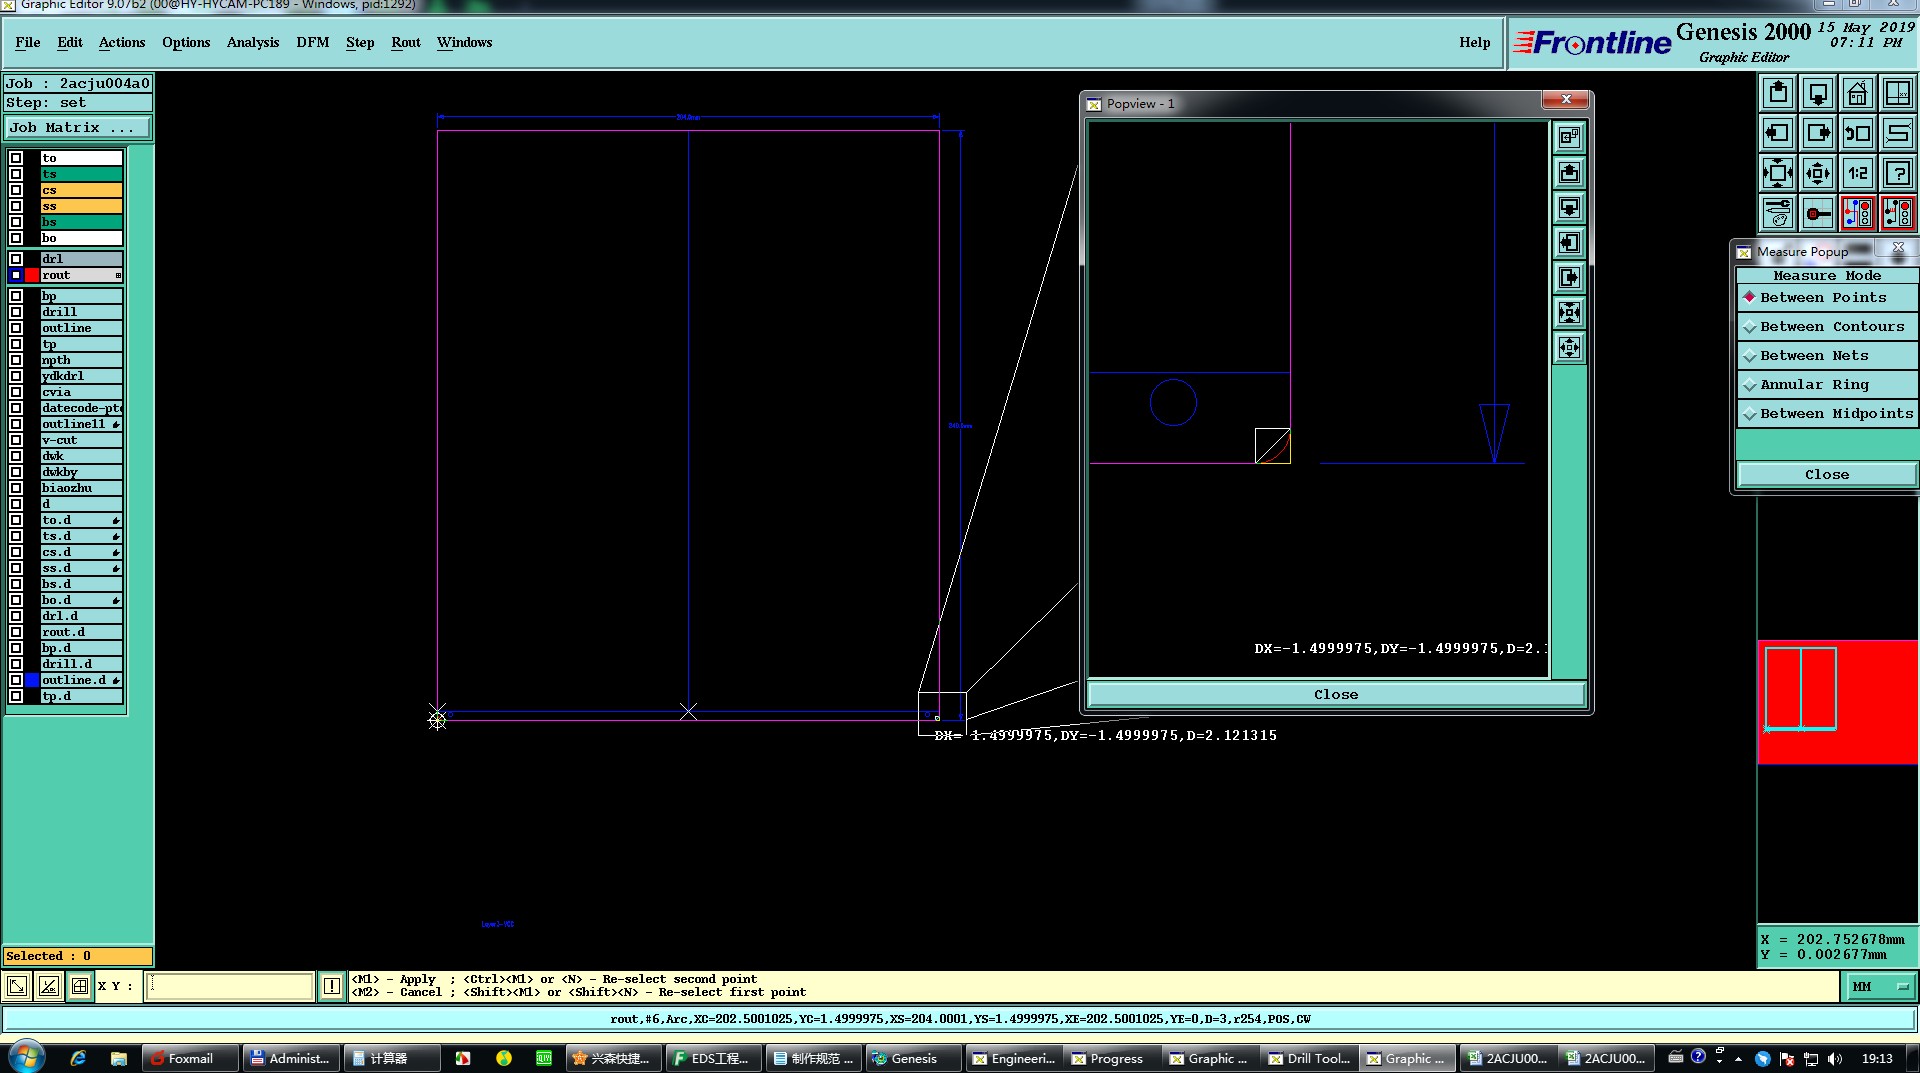Click Popview pan up icon
Viewport: 1920px width, 1073px height.
(x=1569, y=172)
